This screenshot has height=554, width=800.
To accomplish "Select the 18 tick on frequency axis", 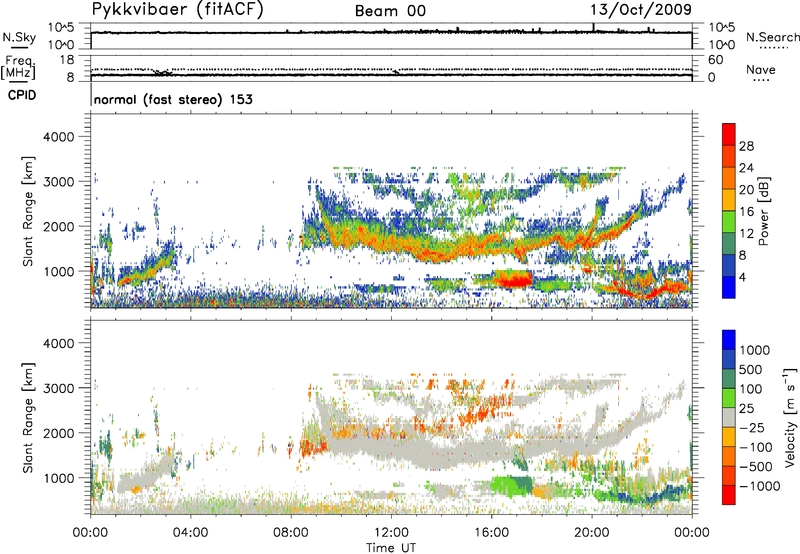I will click(67, 60).
